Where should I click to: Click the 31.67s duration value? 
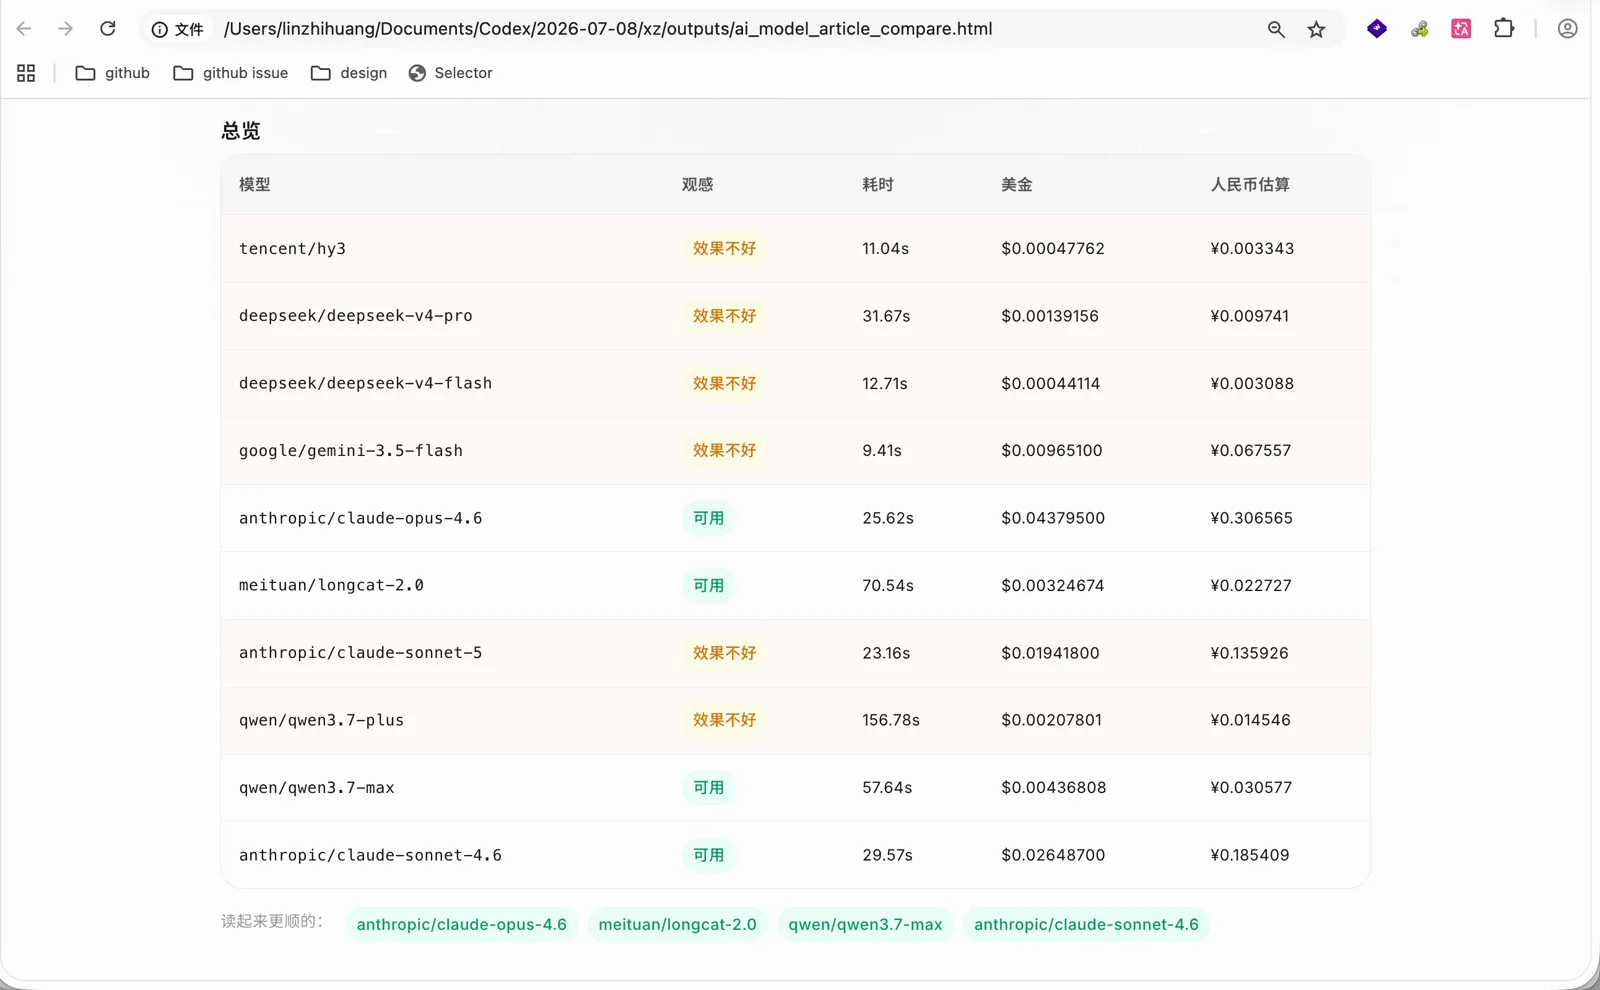pos(887,316)
